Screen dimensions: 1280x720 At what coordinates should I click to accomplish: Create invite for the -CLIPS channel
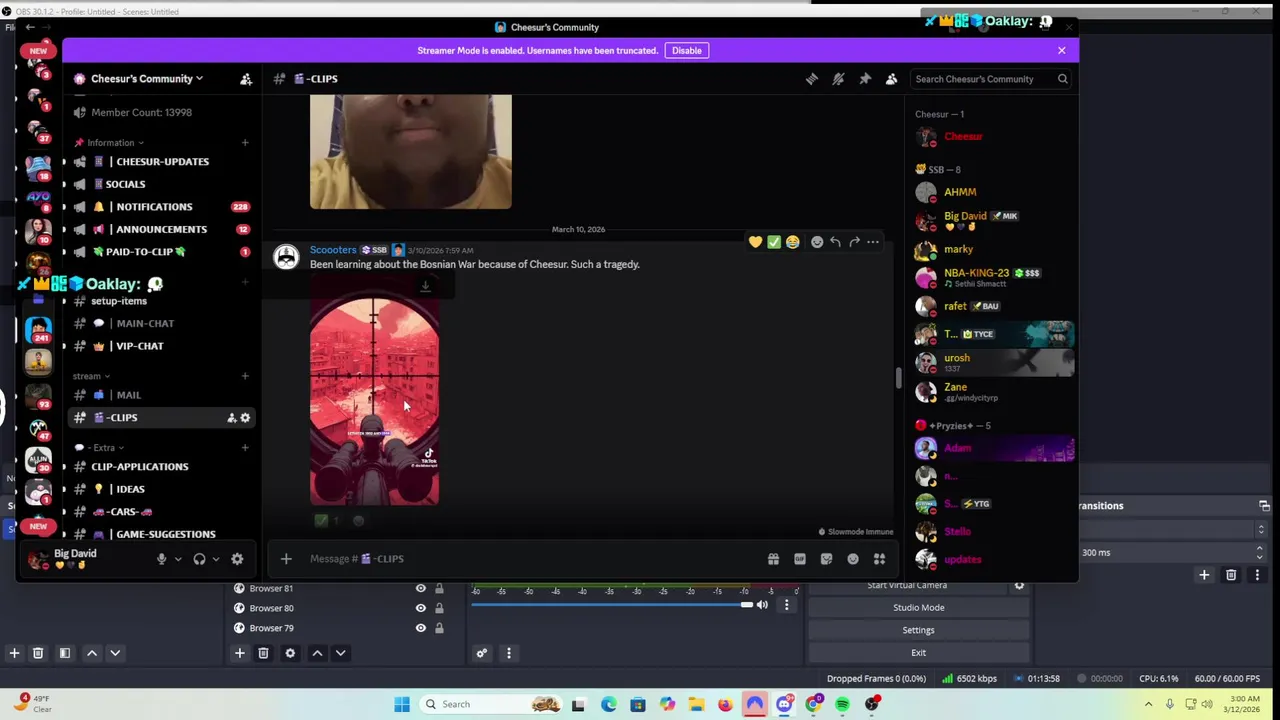tap(231, 418)
